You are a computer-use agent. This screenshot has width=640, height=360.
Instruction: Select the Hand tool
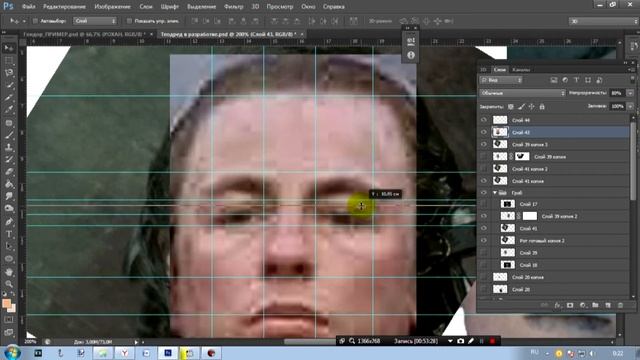coord(9,272)
